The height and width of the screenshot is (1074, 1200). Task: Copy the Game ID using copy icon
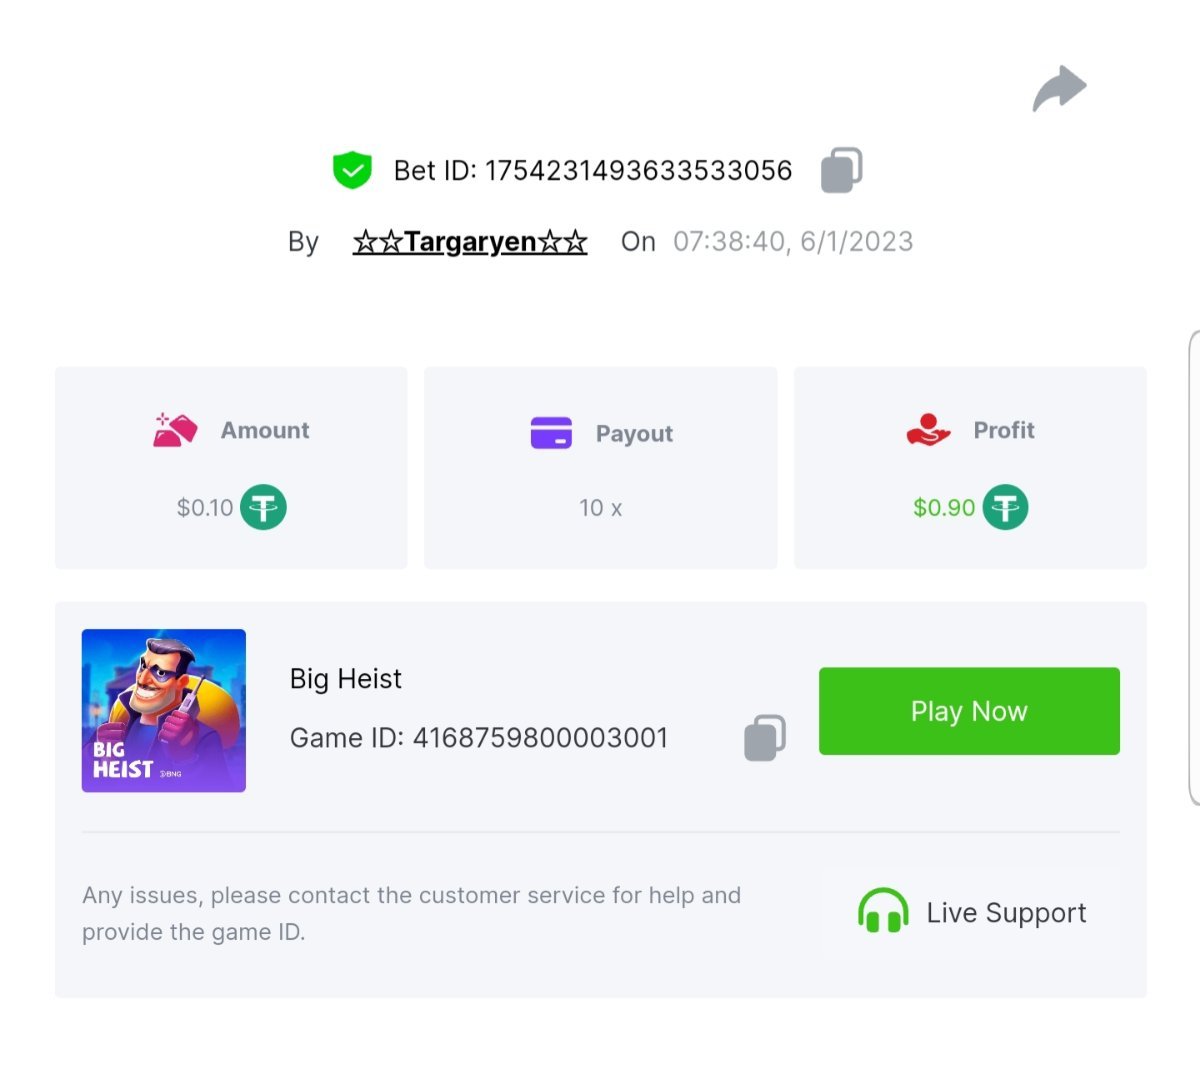(x=765, y=738)
